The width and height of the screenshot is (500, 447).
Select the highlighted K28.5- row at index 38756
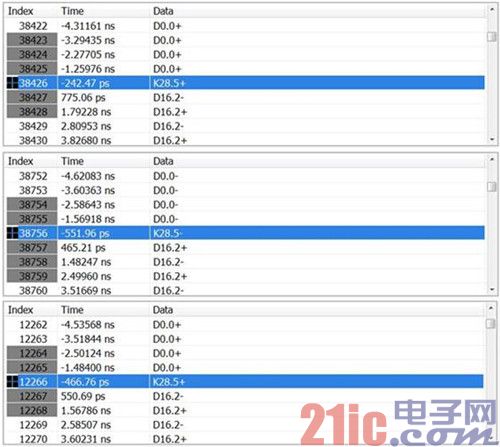(245, 233)
